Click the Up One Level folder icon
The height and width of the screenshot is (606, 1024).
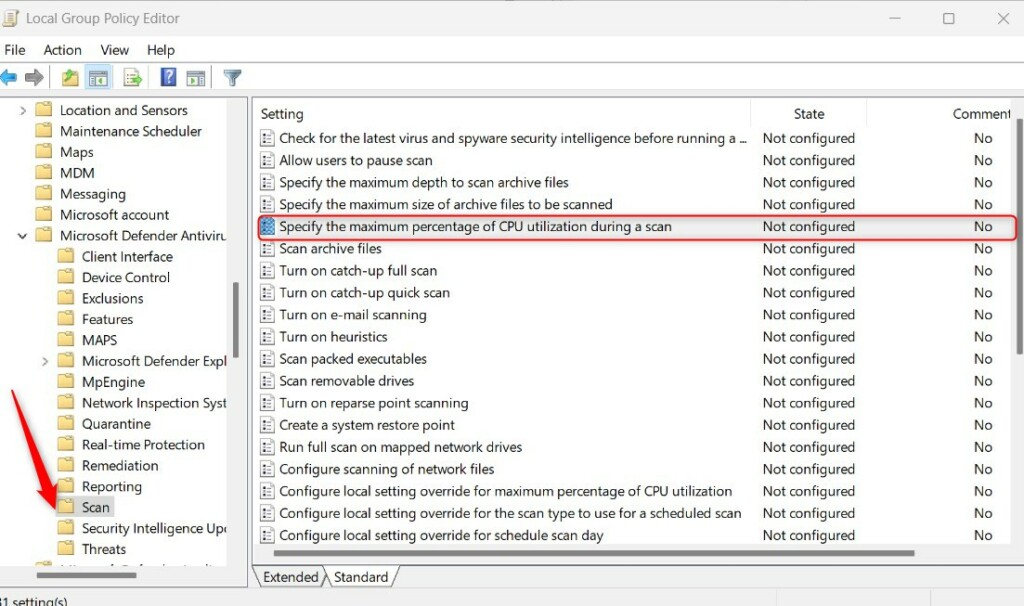pos(68,77)
